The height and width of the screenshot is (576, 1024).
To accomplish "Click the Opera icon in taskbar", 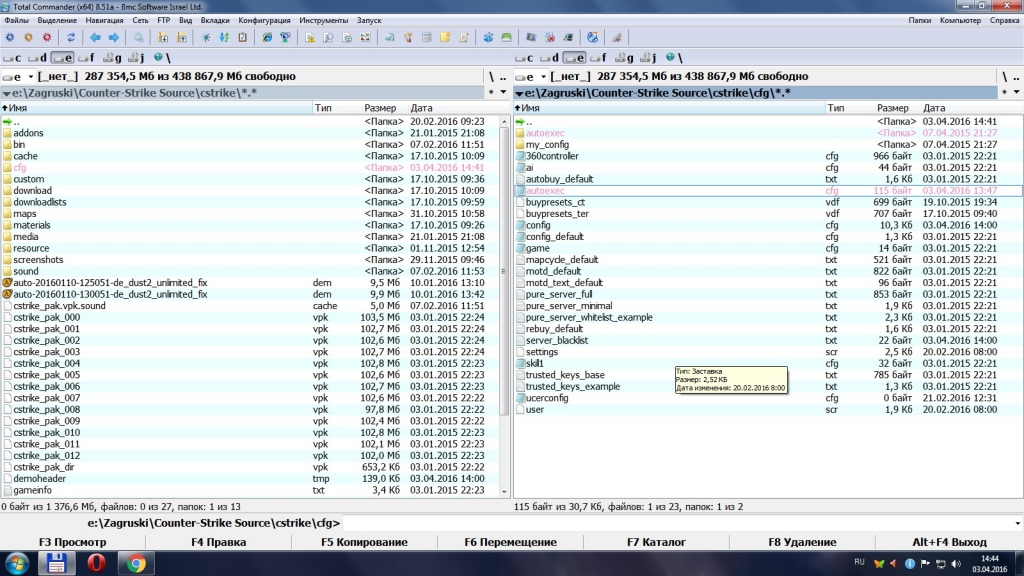I will coord(96,563).
